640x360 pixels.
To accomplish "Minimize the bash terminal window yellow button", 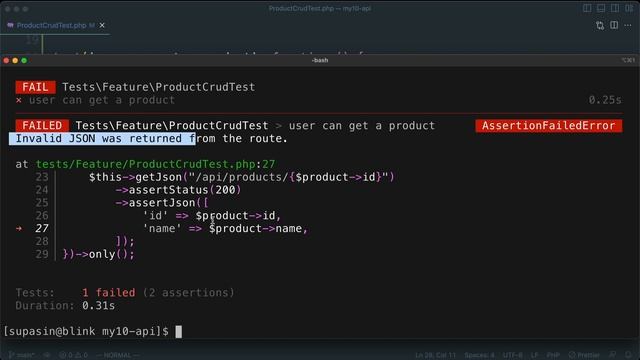I will click(x=15, y=60).
